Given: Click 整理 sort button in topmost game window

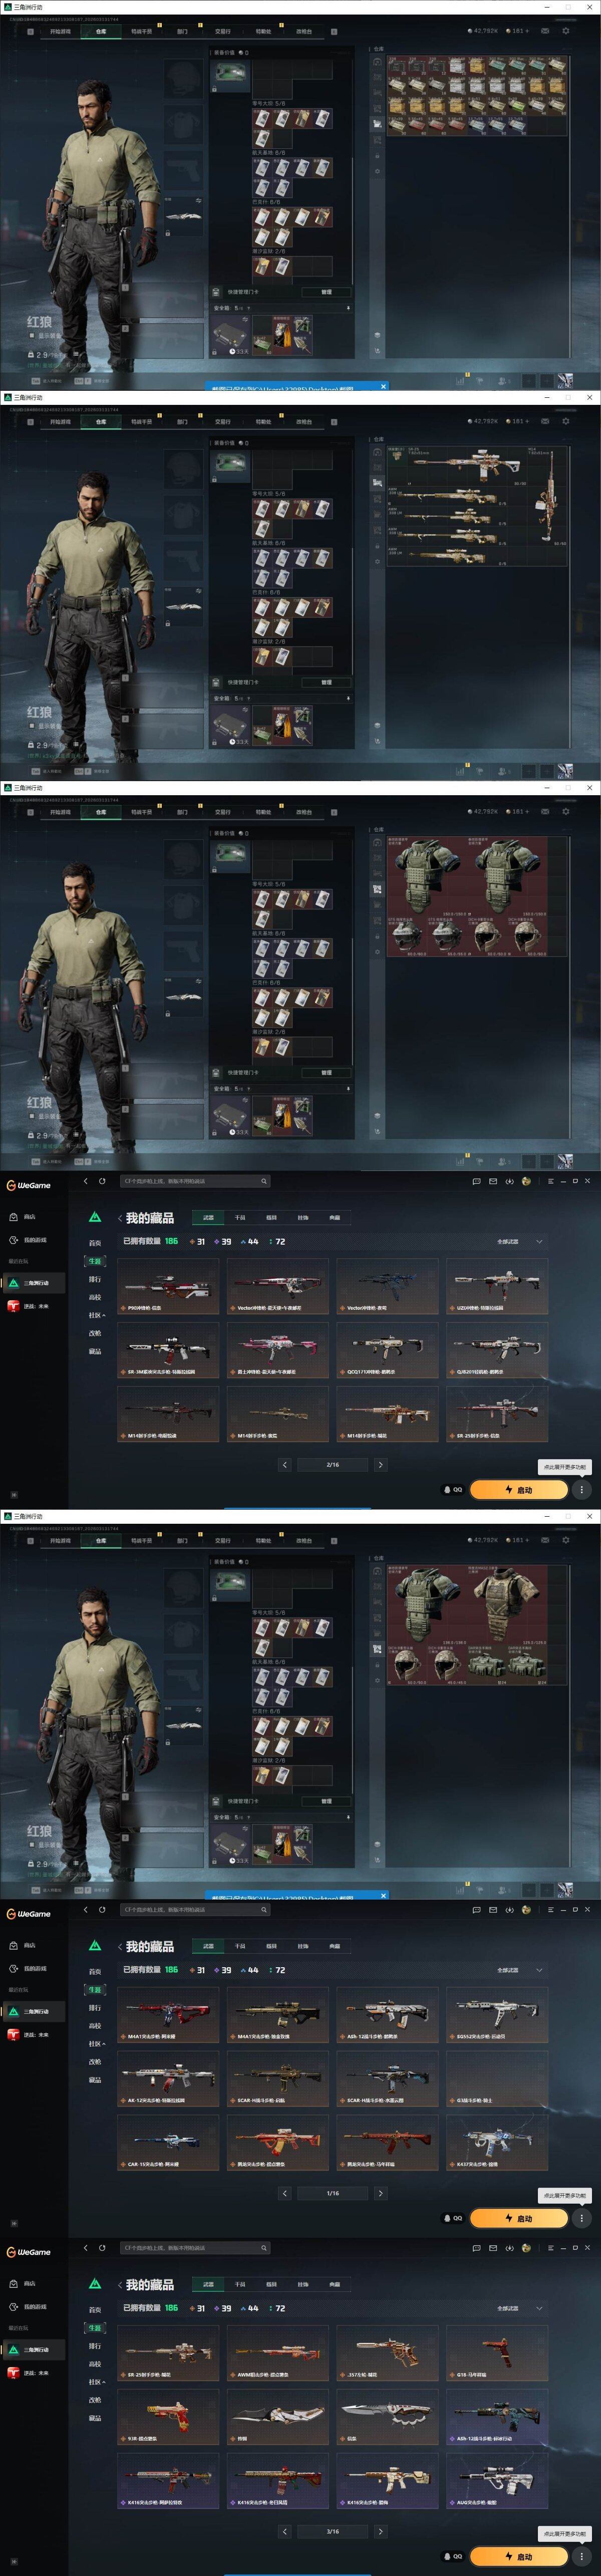Looking at the screenshot, I should pyautogui.click(x=326, y=292).
